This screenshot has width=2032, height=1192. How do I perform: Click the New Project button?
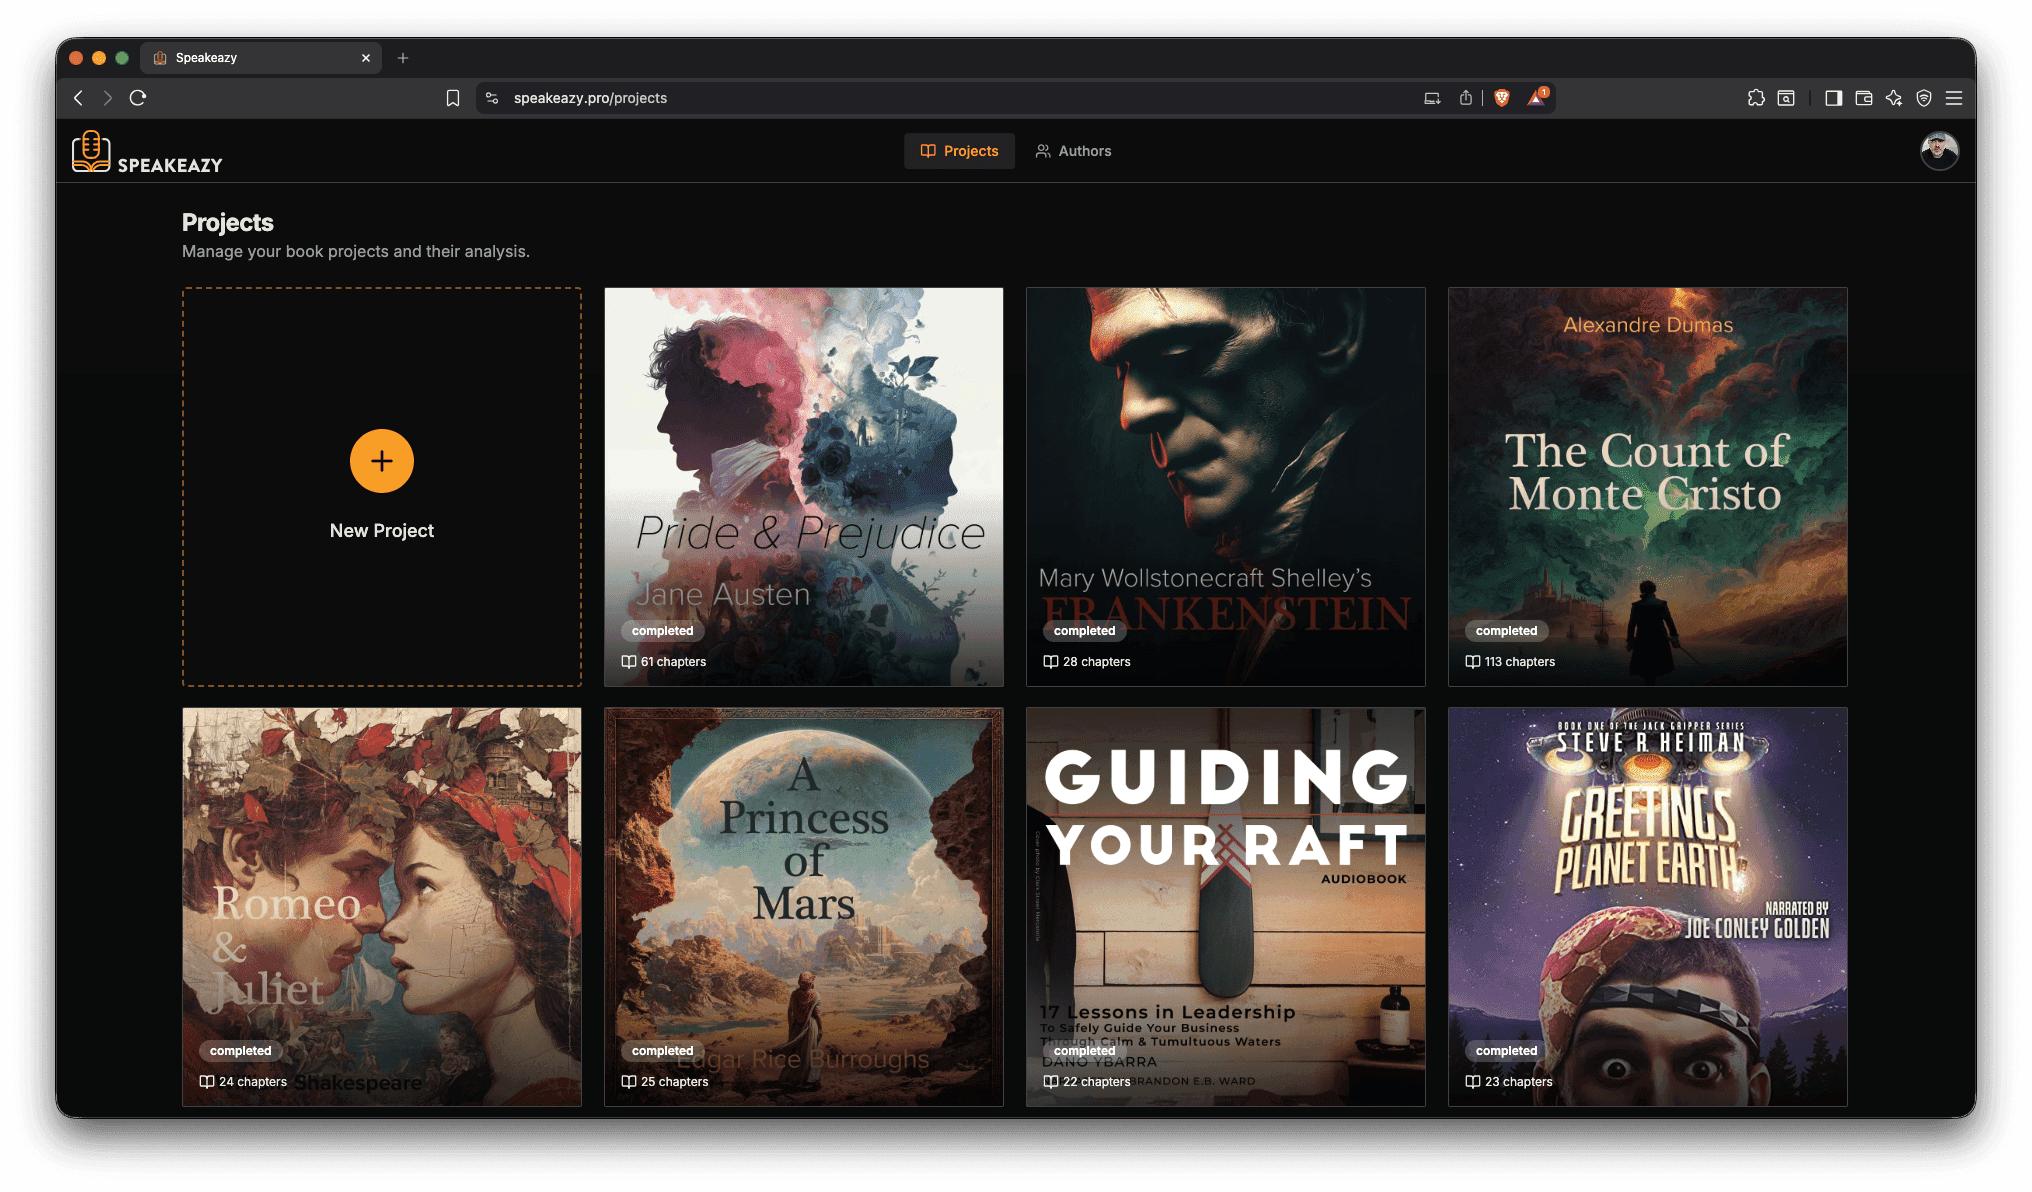pyautogui.click(x=381, y=487)
